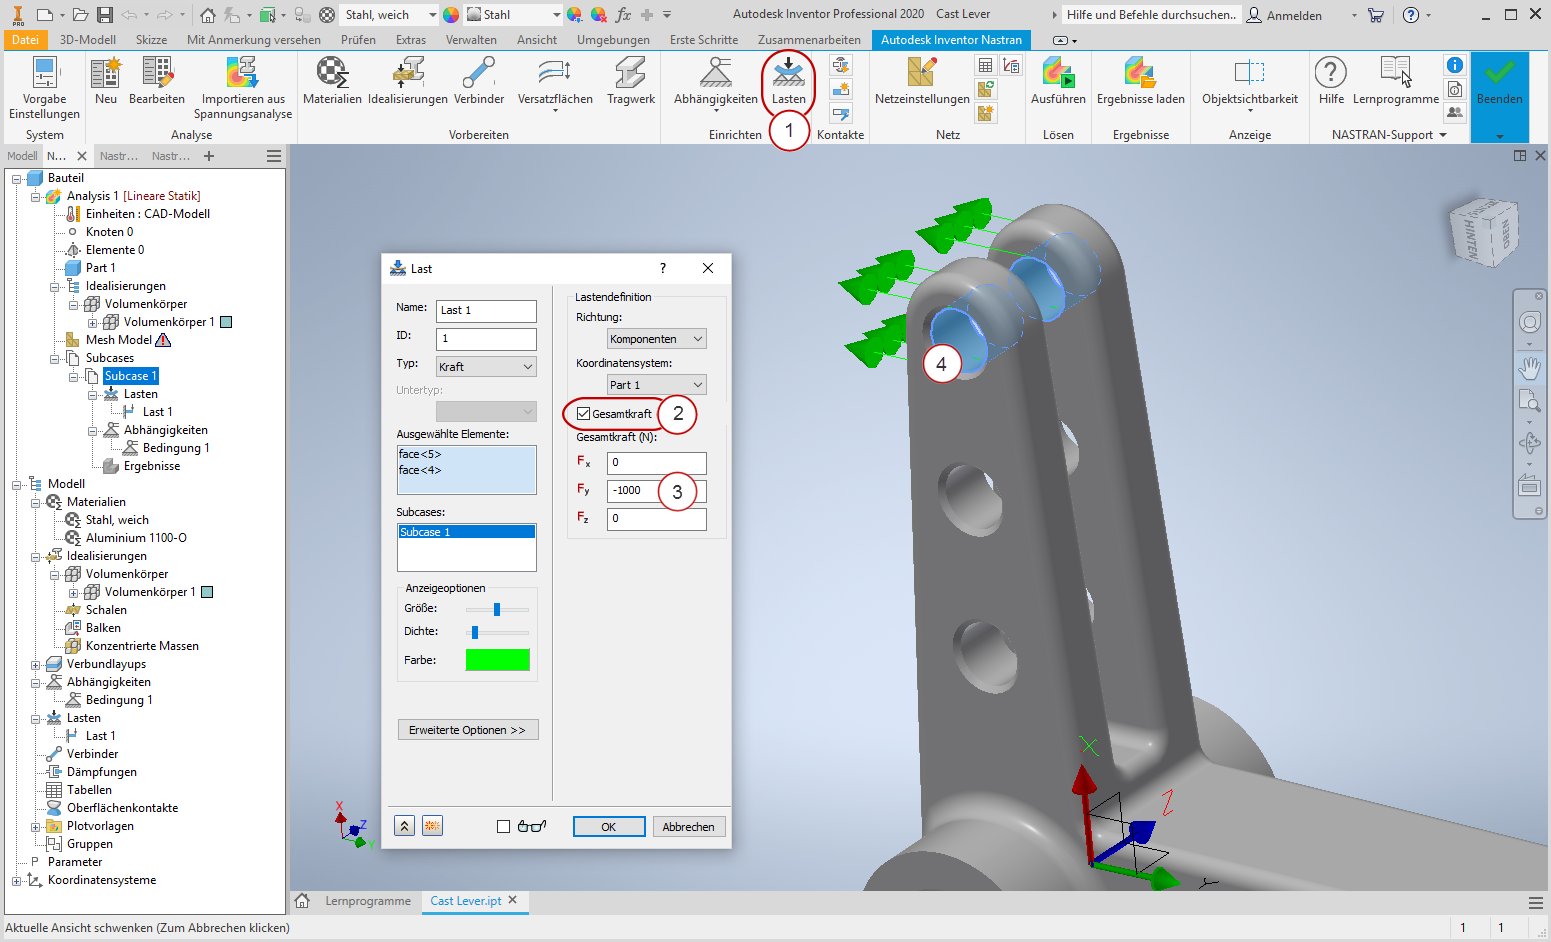Select the Verbinder tool
Screen dimensions: 1551x942
479,81
